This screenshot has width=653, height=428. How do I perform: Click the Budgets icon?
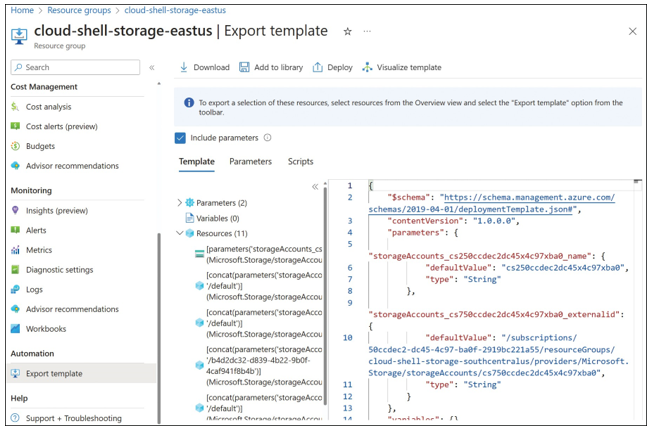pyautogui.click(x=15, y=146)
